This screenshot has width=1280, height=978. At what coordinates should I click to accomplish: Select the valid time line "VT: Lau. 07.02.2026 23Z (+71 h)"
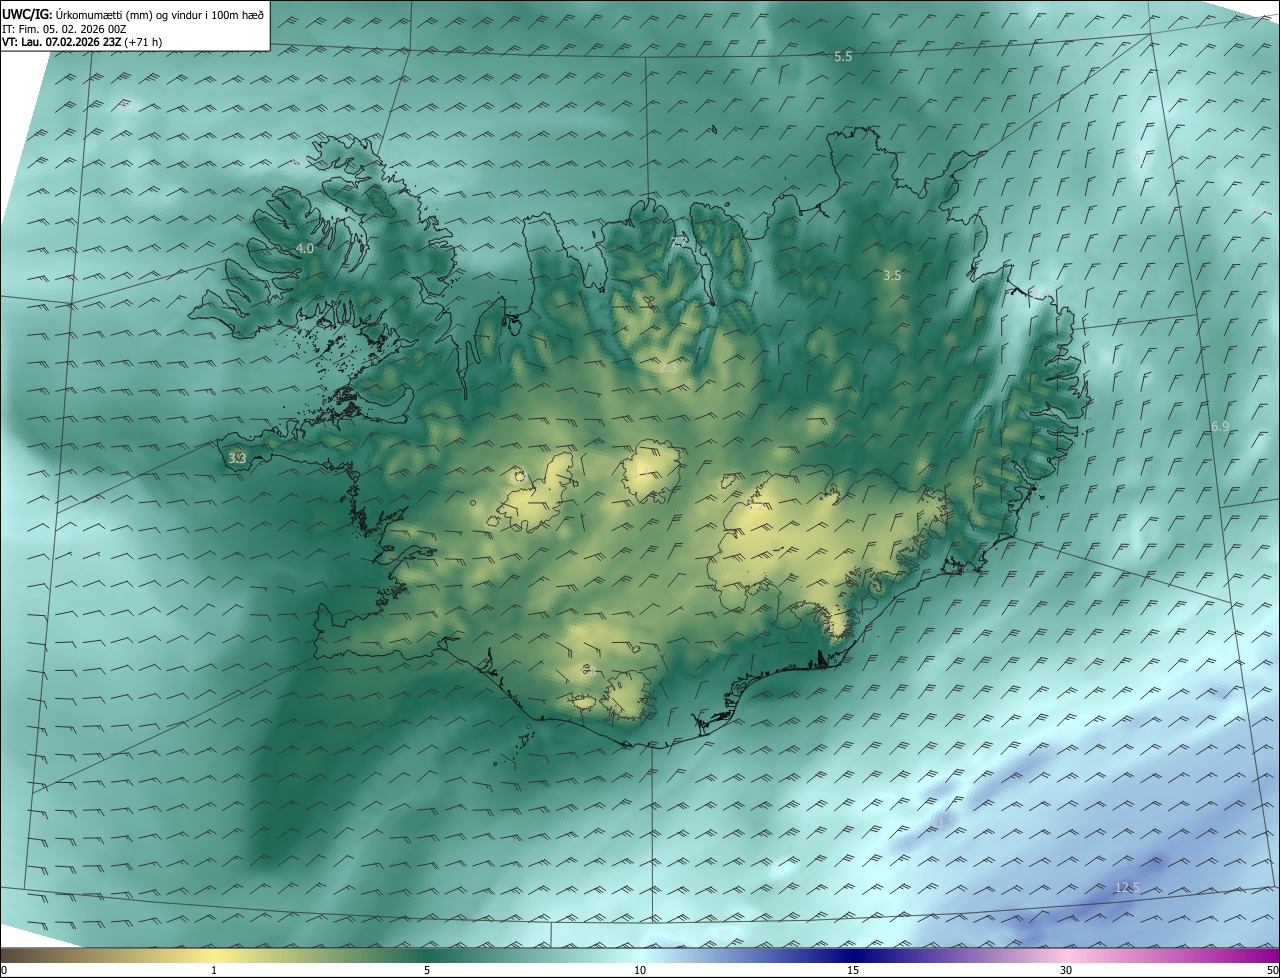pyautogui.click(x=81, y=43)
